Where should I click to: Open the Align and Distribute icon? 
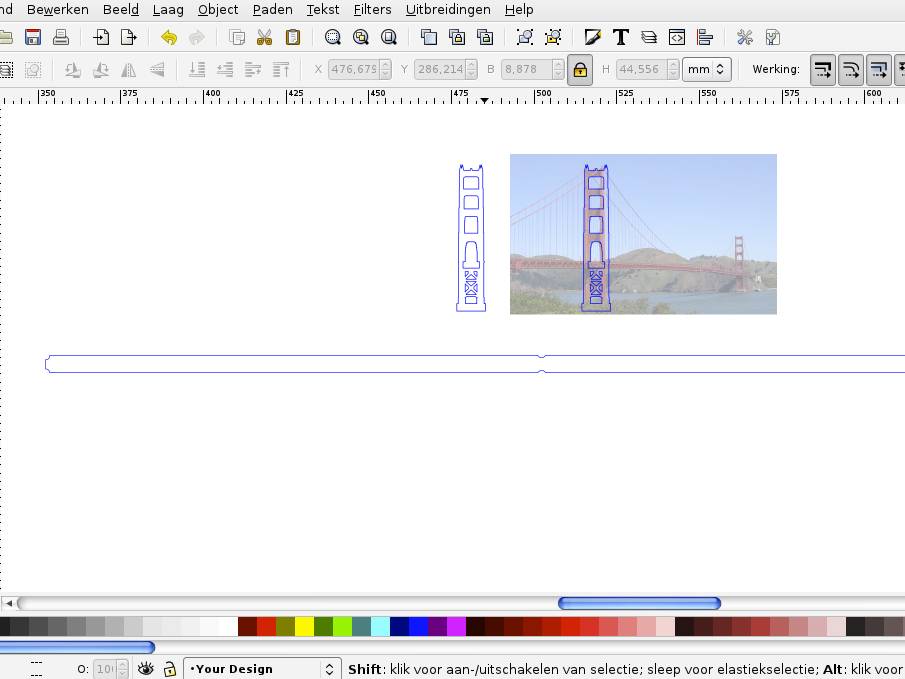pos(705,38)
